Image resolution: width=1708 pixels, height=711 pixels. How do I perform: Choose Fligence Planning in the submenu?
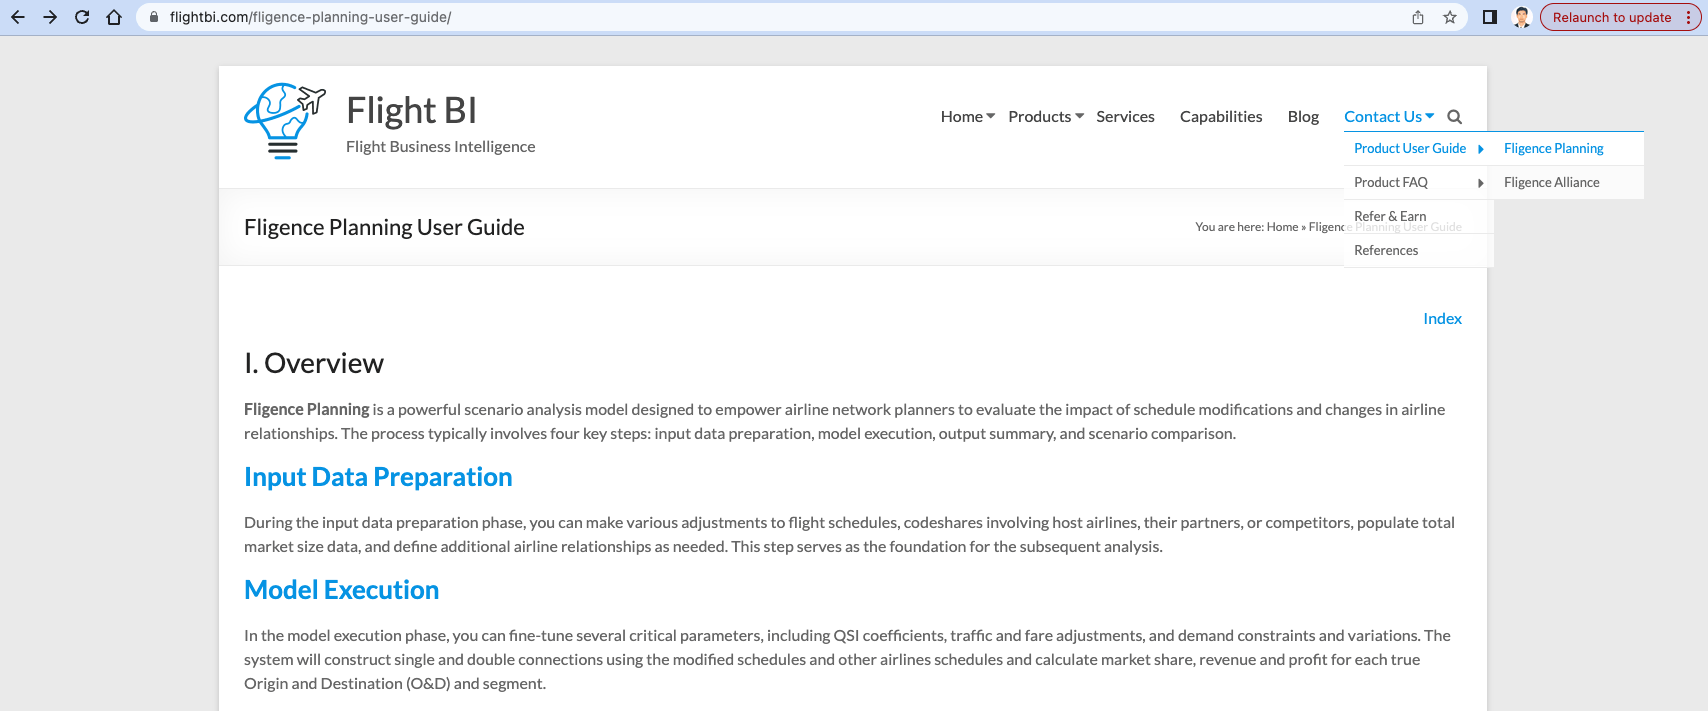(1554, 148)
